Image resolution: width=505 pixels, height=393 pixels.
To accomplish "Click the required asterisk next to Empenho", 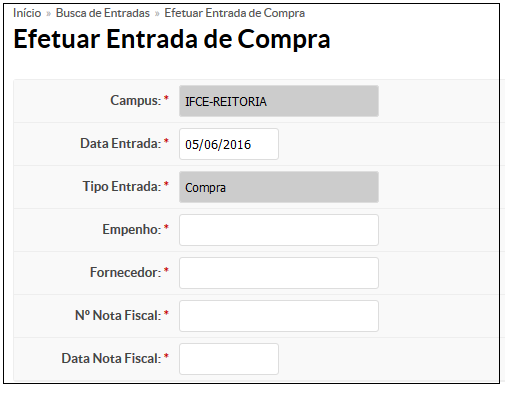I will click(x=166, y=227).
